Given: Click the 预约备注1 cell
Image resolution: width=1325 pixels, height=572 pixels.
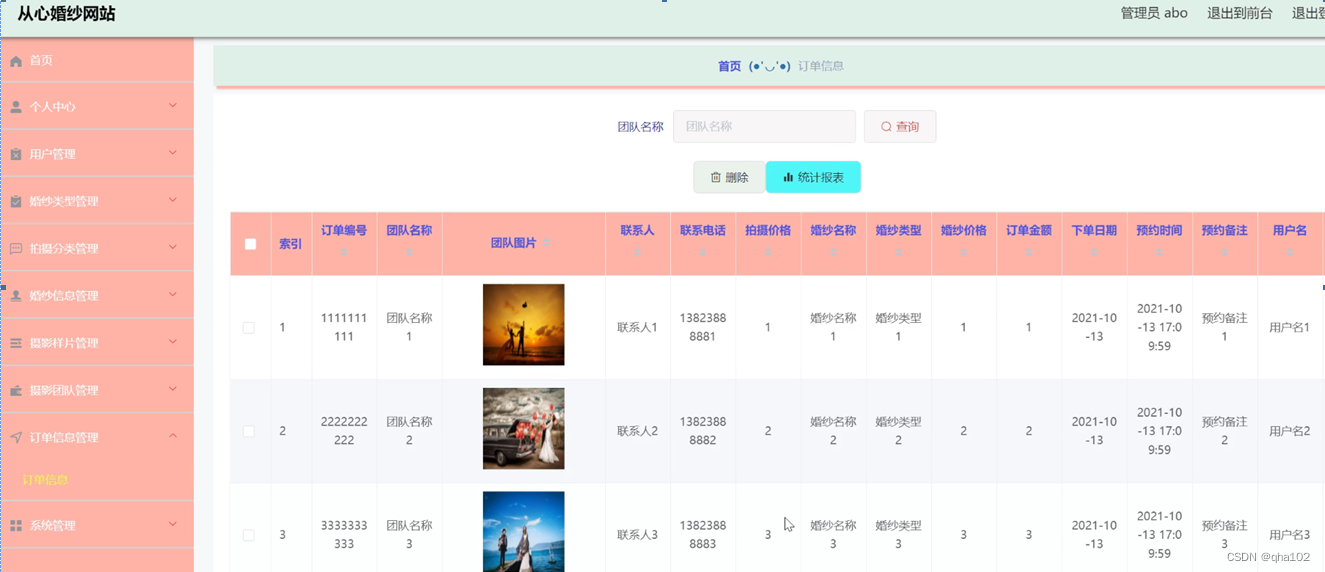Looking at the screenshot, I should click(1224, 327).
